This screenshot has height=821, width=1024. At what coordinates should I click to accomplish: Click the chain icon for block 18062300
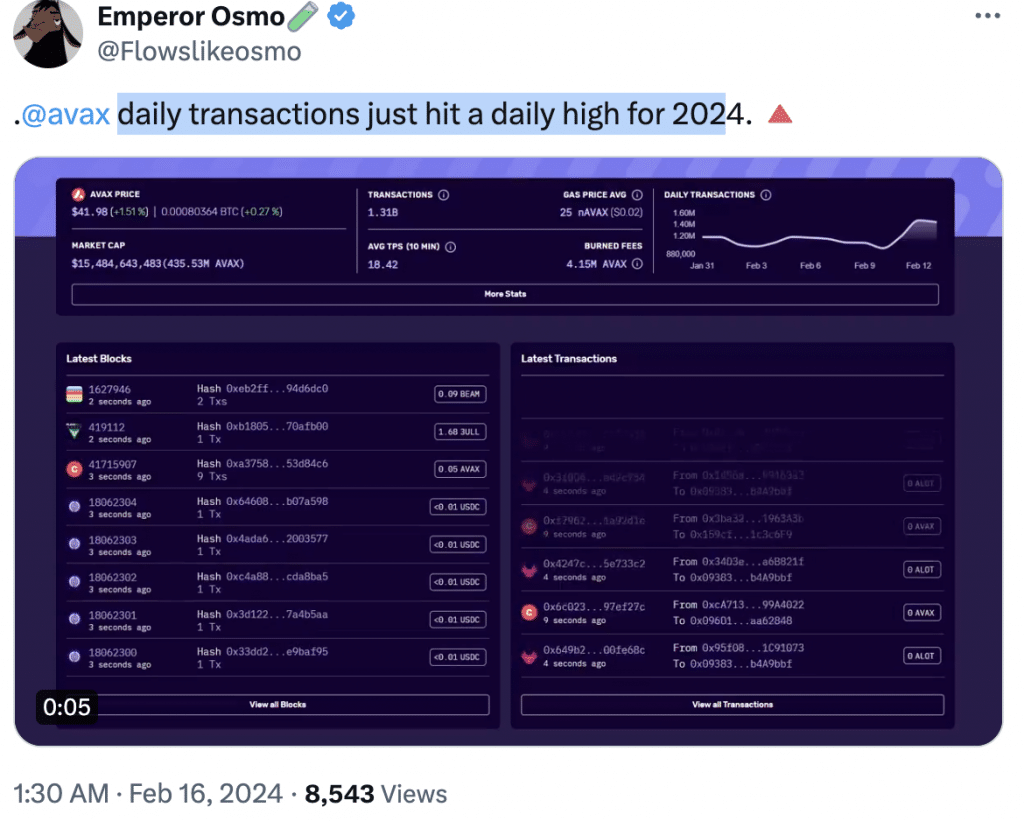[74, 657]
